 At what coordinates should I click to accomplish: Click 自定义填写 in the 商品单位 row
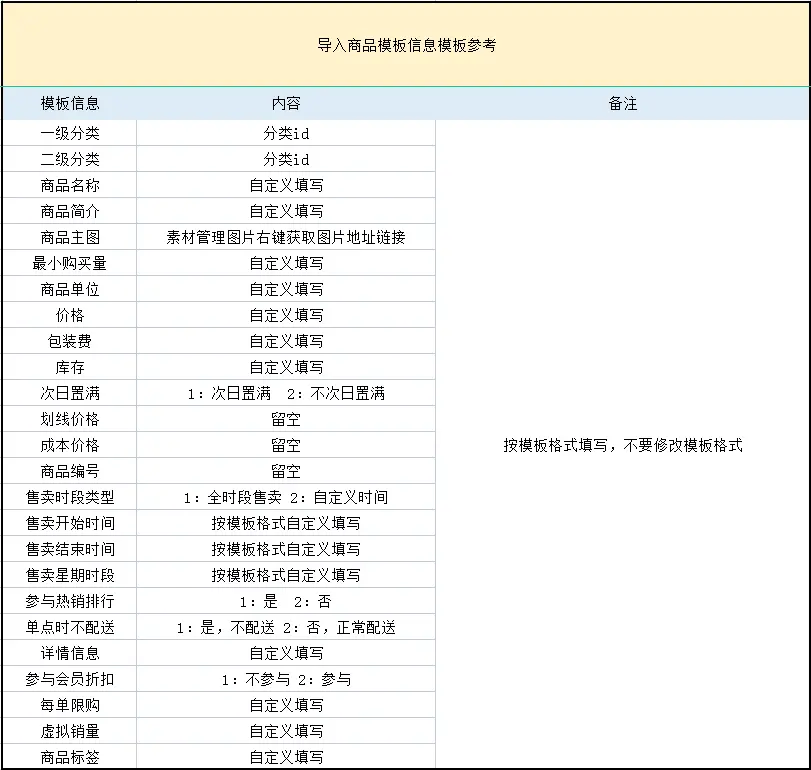point(286,289)
